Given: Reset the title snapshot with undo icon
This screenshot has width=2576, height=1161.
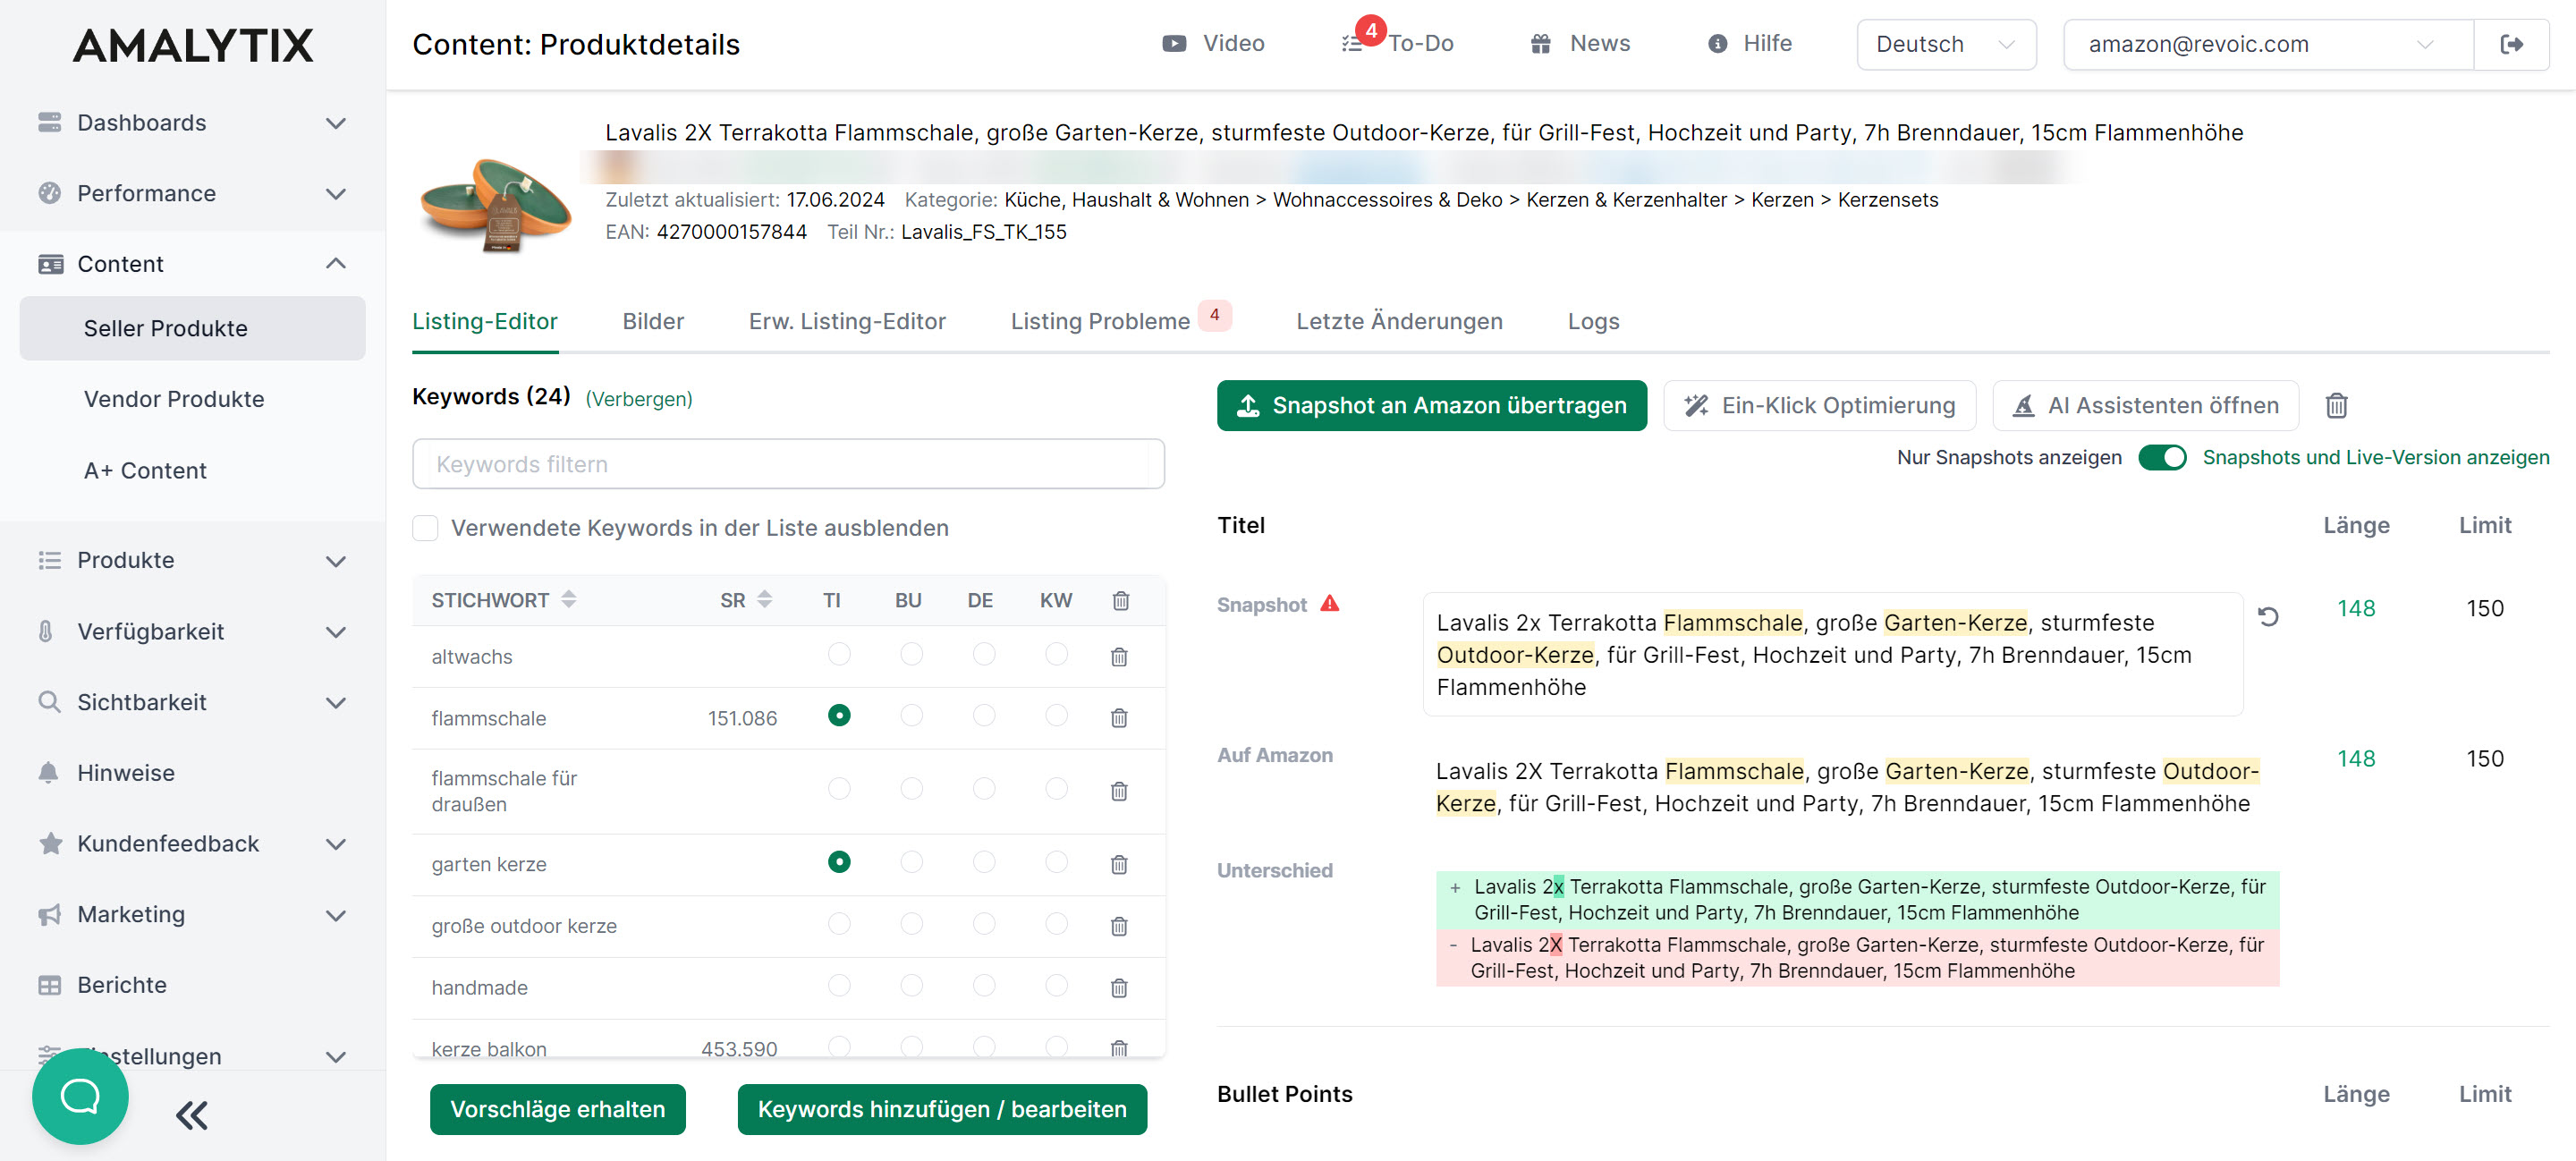Looking at the screenshot, I should pos(2268,616).
